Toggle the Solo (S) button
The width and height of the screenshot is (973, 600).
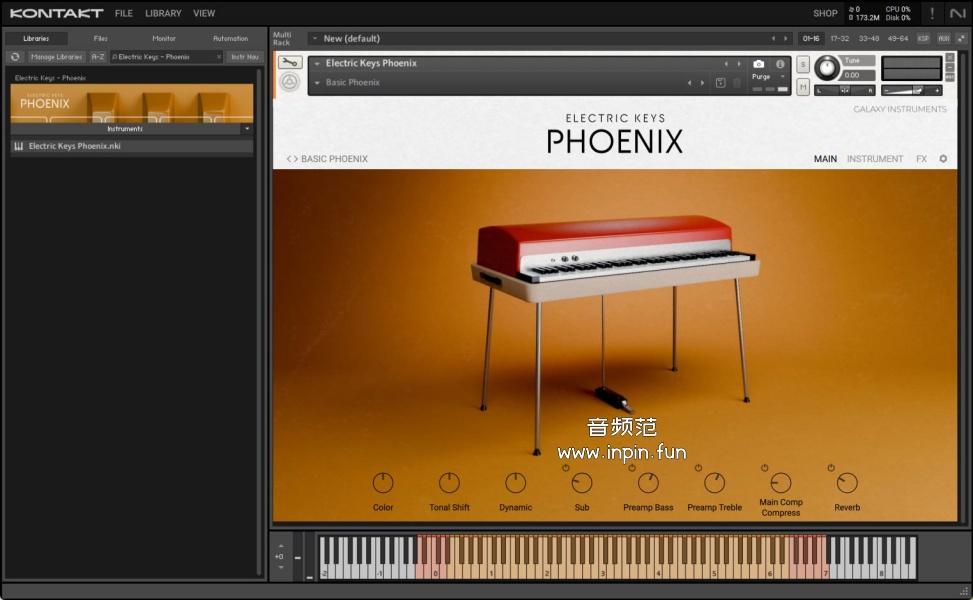coord(802,65)
